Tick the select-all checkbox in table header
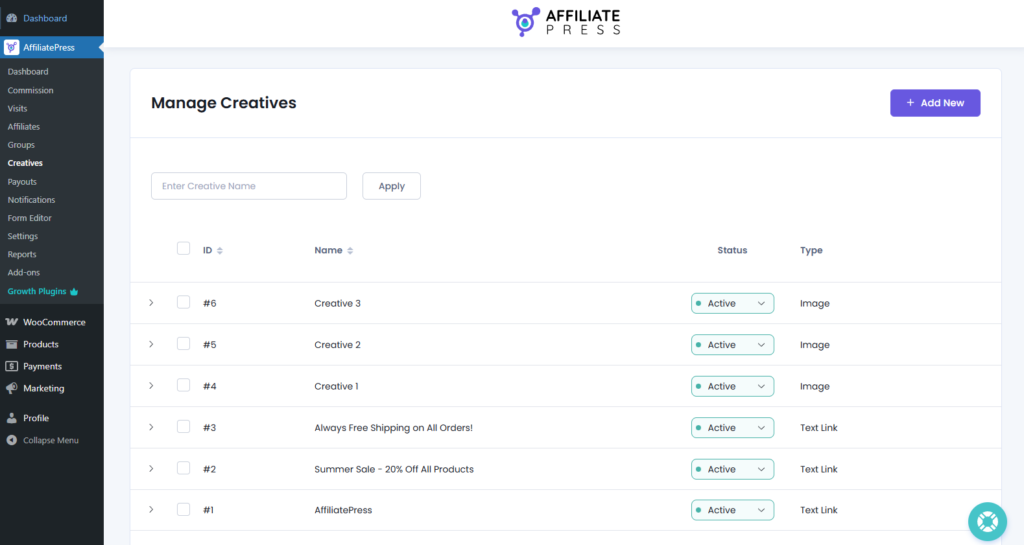 (x=184, y=249)
